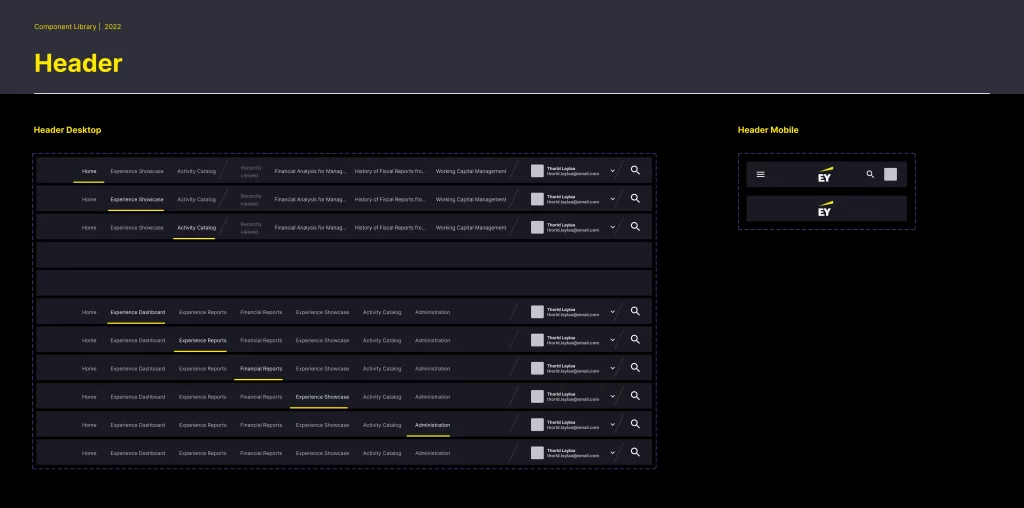Screen dimensions: 1024x508
Task: Click Experience Reports in Administration header with nothing underlined
Action: tap(202, 452)
